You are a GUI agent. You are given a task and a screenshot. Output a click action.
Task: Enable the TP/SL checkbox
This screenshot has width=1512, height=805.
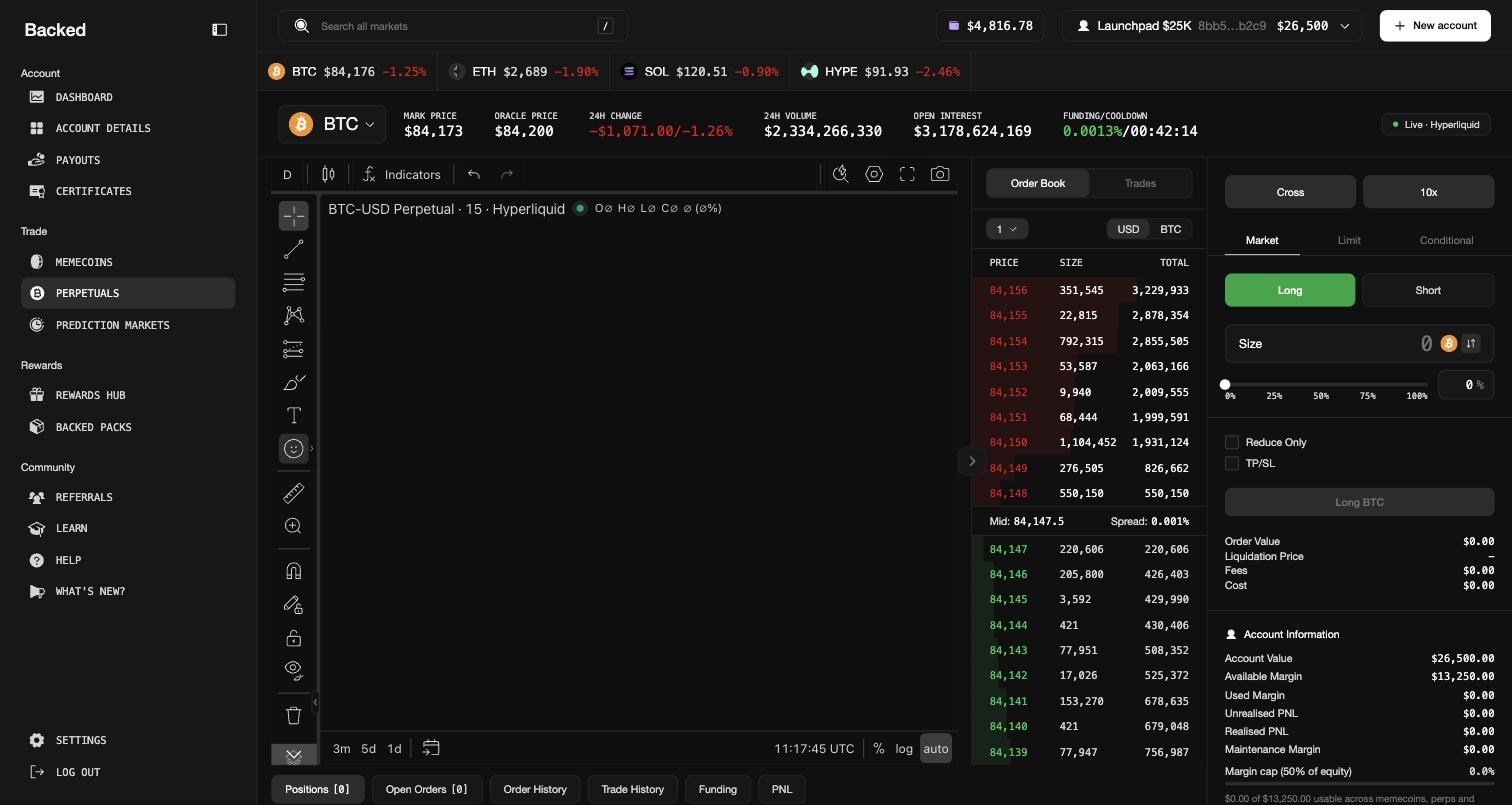1232,463
